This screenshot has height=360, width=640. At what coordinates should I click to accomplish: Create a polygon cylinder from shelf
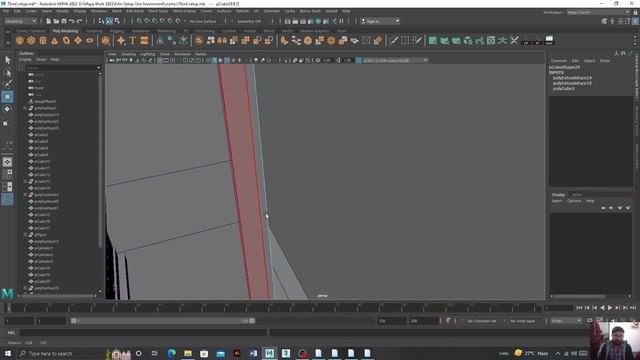tap(43, 40)
